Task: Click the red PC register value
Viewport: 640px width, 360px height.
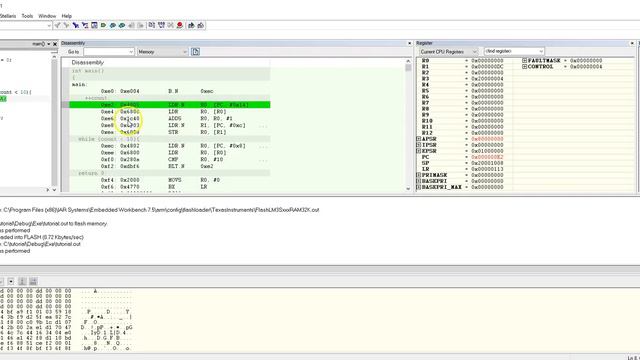Action: (487, 157)
